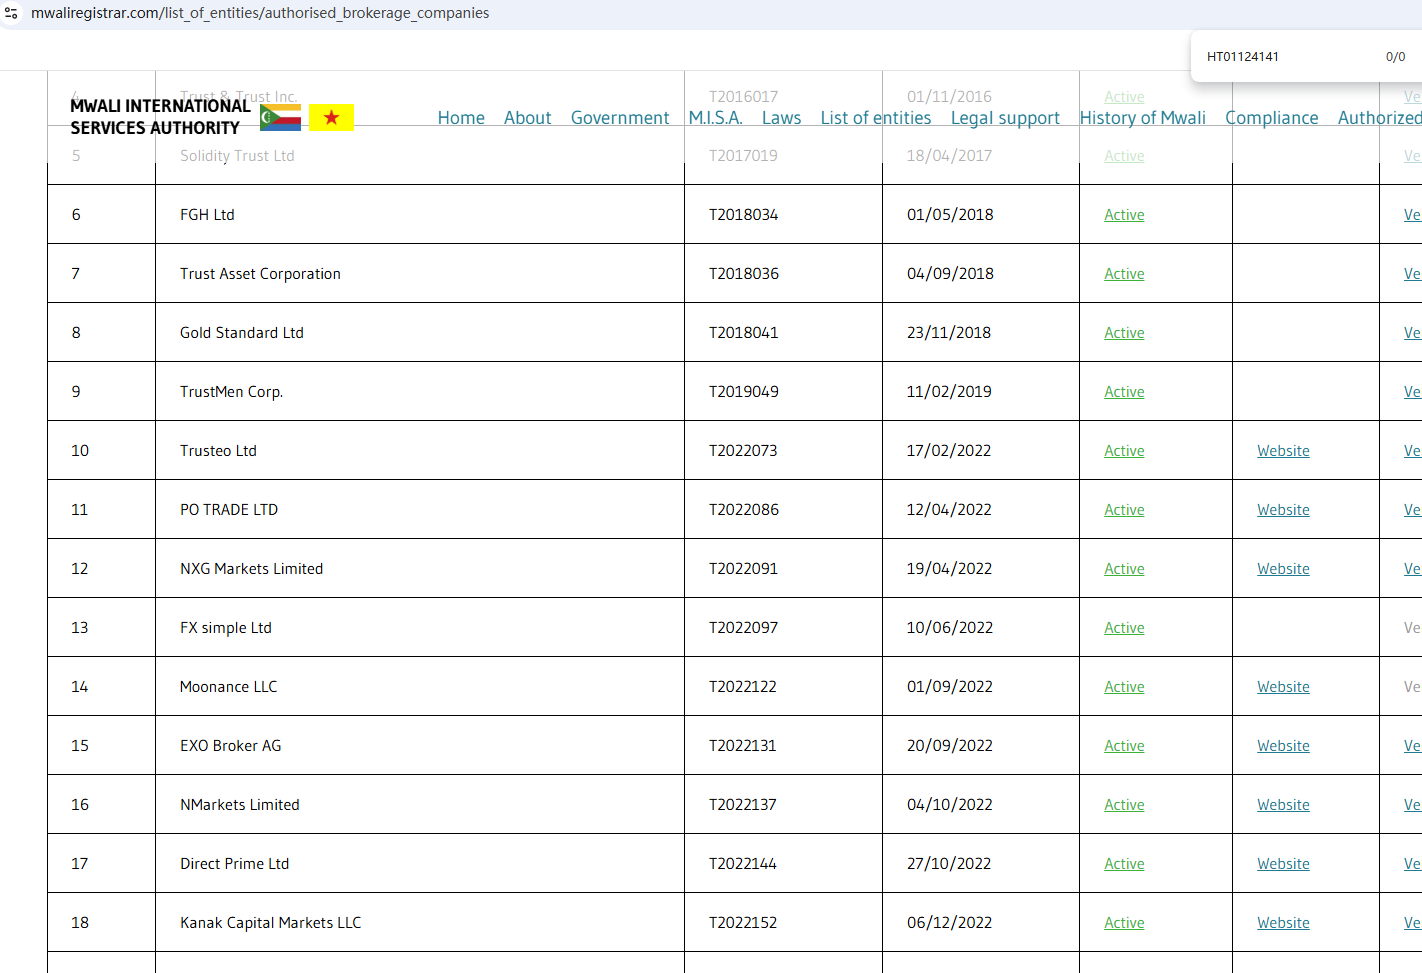Click the Mwali International Services Authority logo

pyautogui.click(x=160, y=117)
